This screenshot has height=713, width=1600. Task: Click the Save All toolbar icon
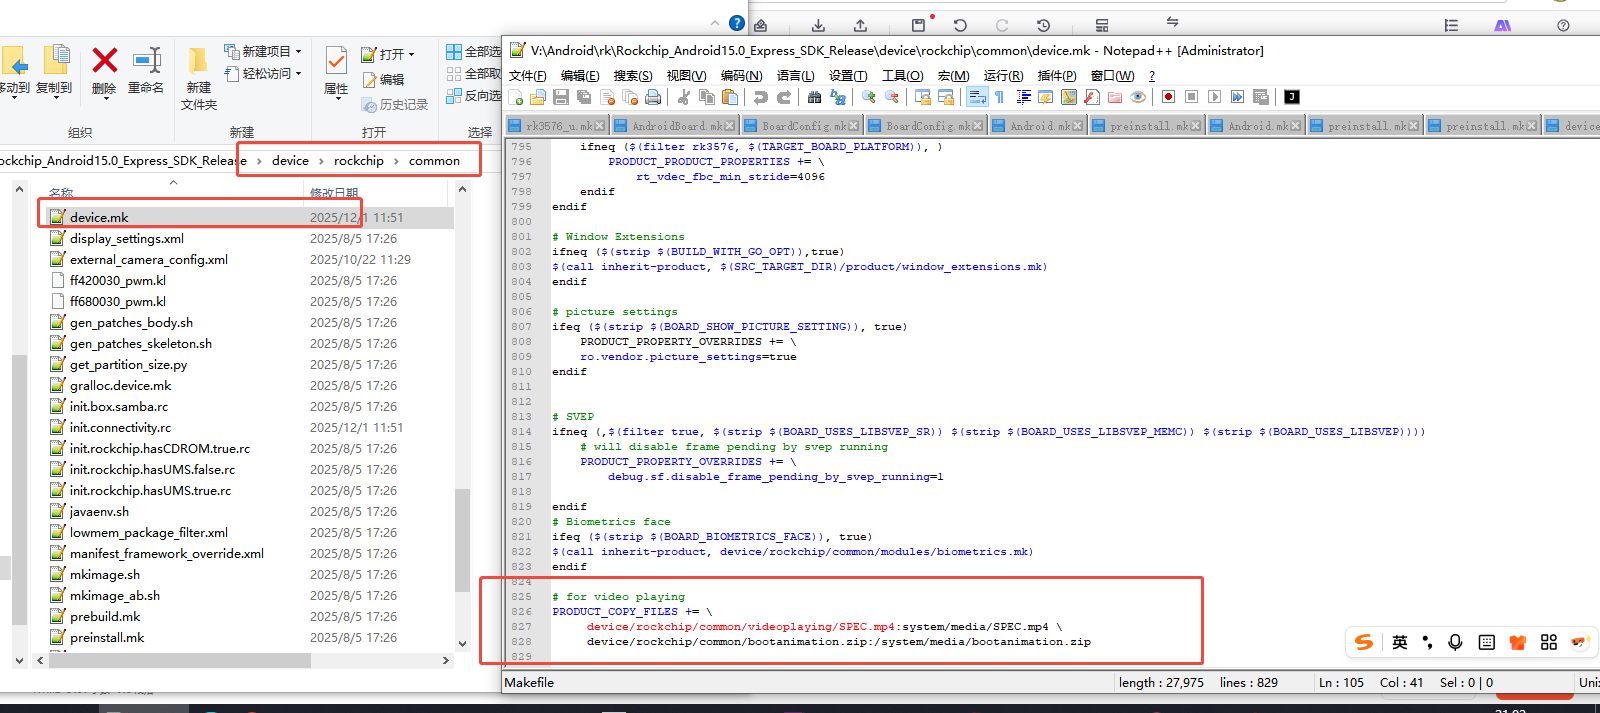point(584,97)
